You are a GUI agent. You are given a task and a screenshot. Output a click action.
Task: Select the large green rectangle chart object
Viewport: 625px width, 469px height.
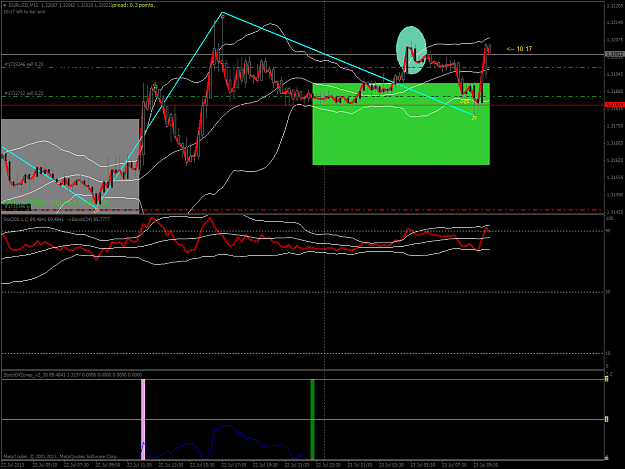401,124
